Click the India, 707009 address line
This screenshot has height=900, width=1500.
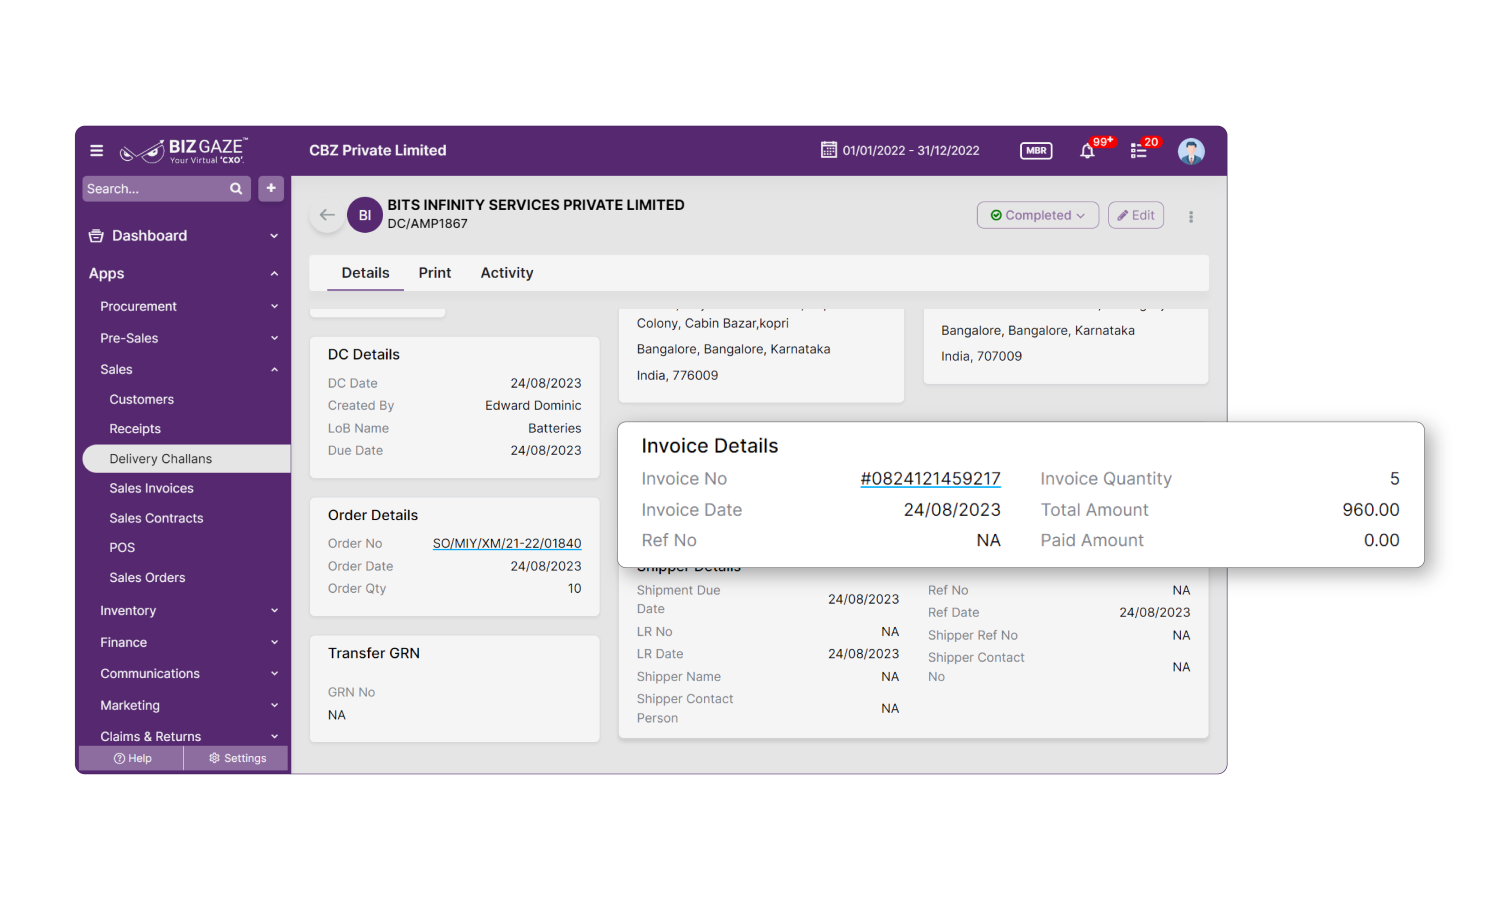(981, 357)
